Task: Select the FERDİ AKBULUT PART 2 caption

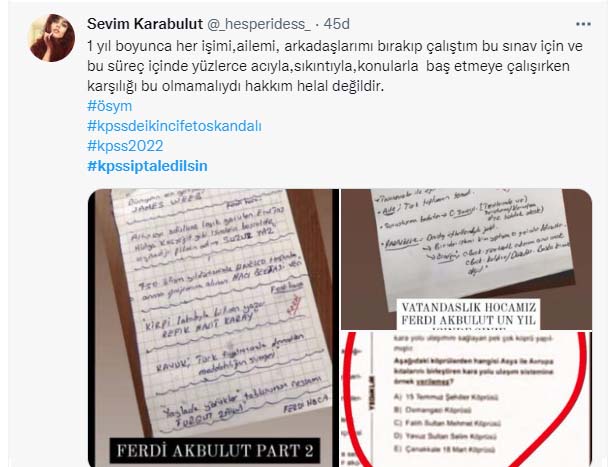Action: point(215,451)
